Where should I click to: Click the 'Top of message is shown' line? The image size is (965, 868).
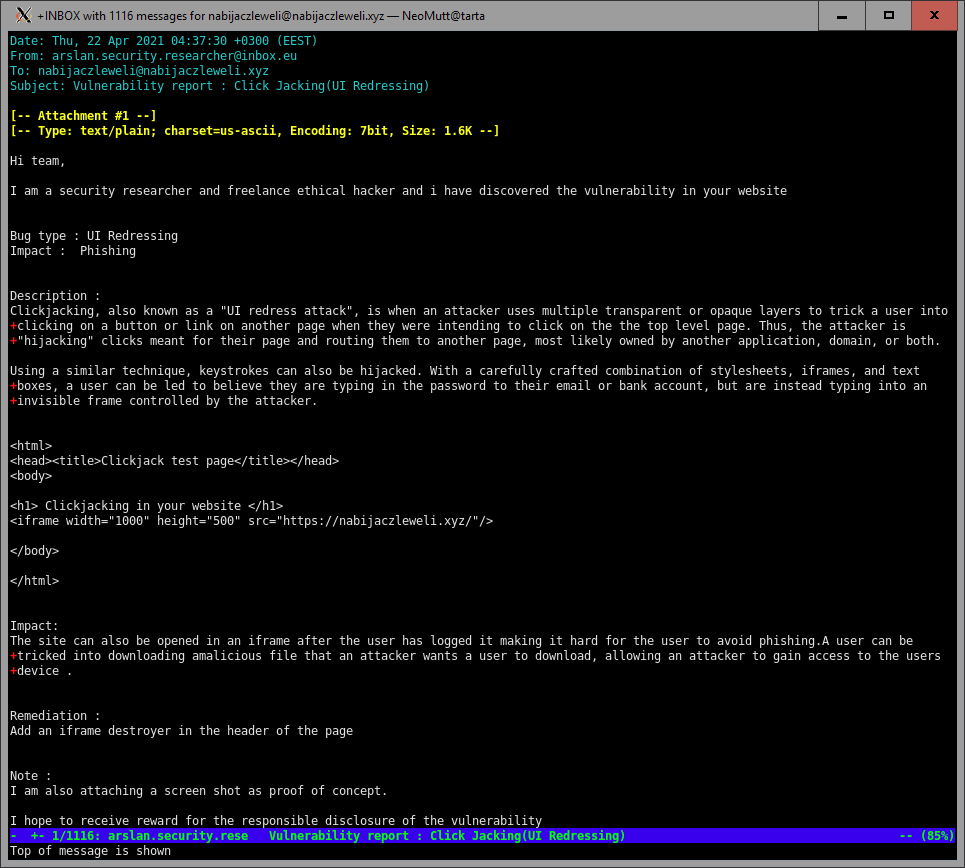click(90, 851)
